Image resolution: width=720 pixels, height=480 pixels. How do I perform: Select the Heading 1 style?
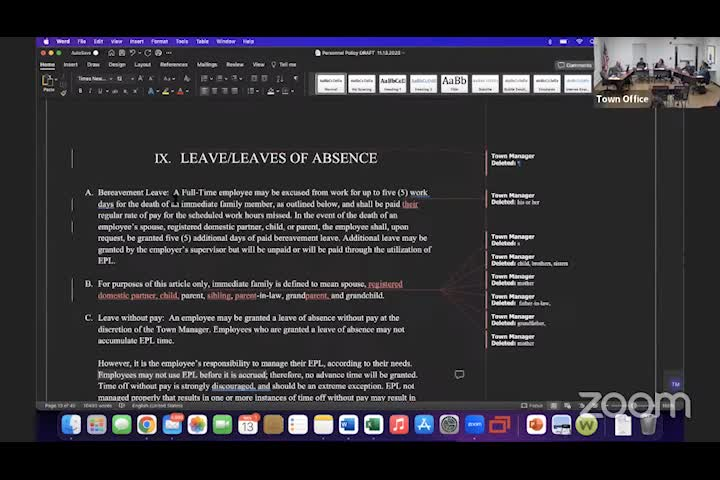click(x=392, y=82)
